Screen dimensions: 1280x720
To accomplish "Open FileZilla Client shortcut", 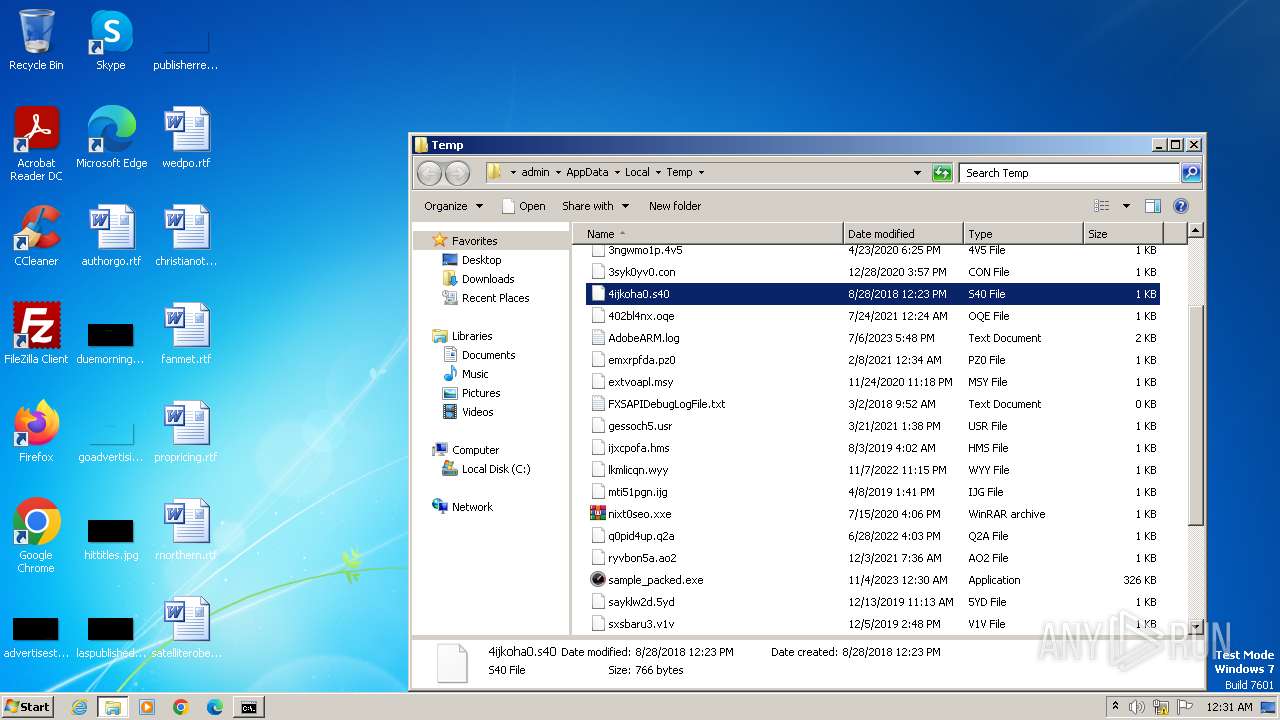I will pyautogui.click(x=36, y=334).
